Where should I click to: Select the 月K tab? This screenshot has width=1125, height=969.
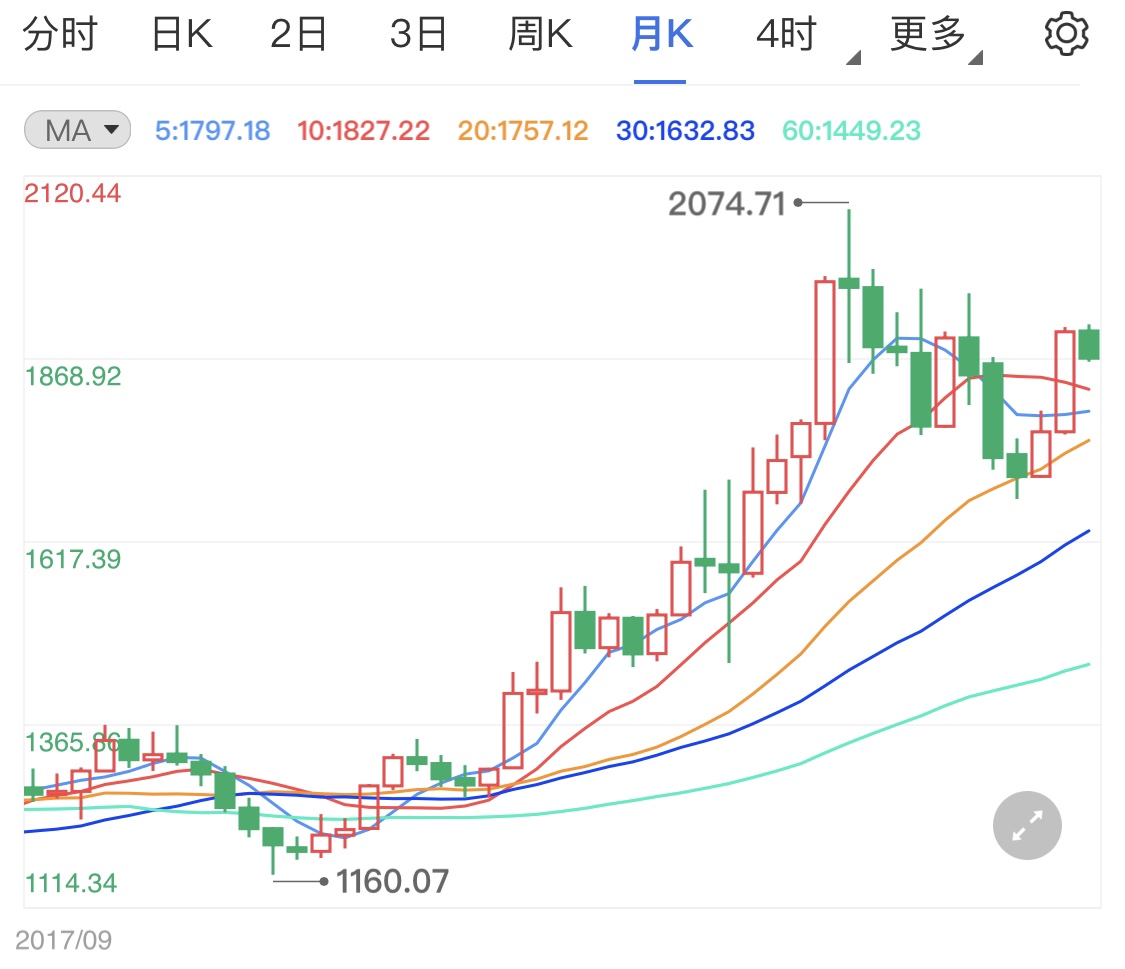tap(662, 34)
